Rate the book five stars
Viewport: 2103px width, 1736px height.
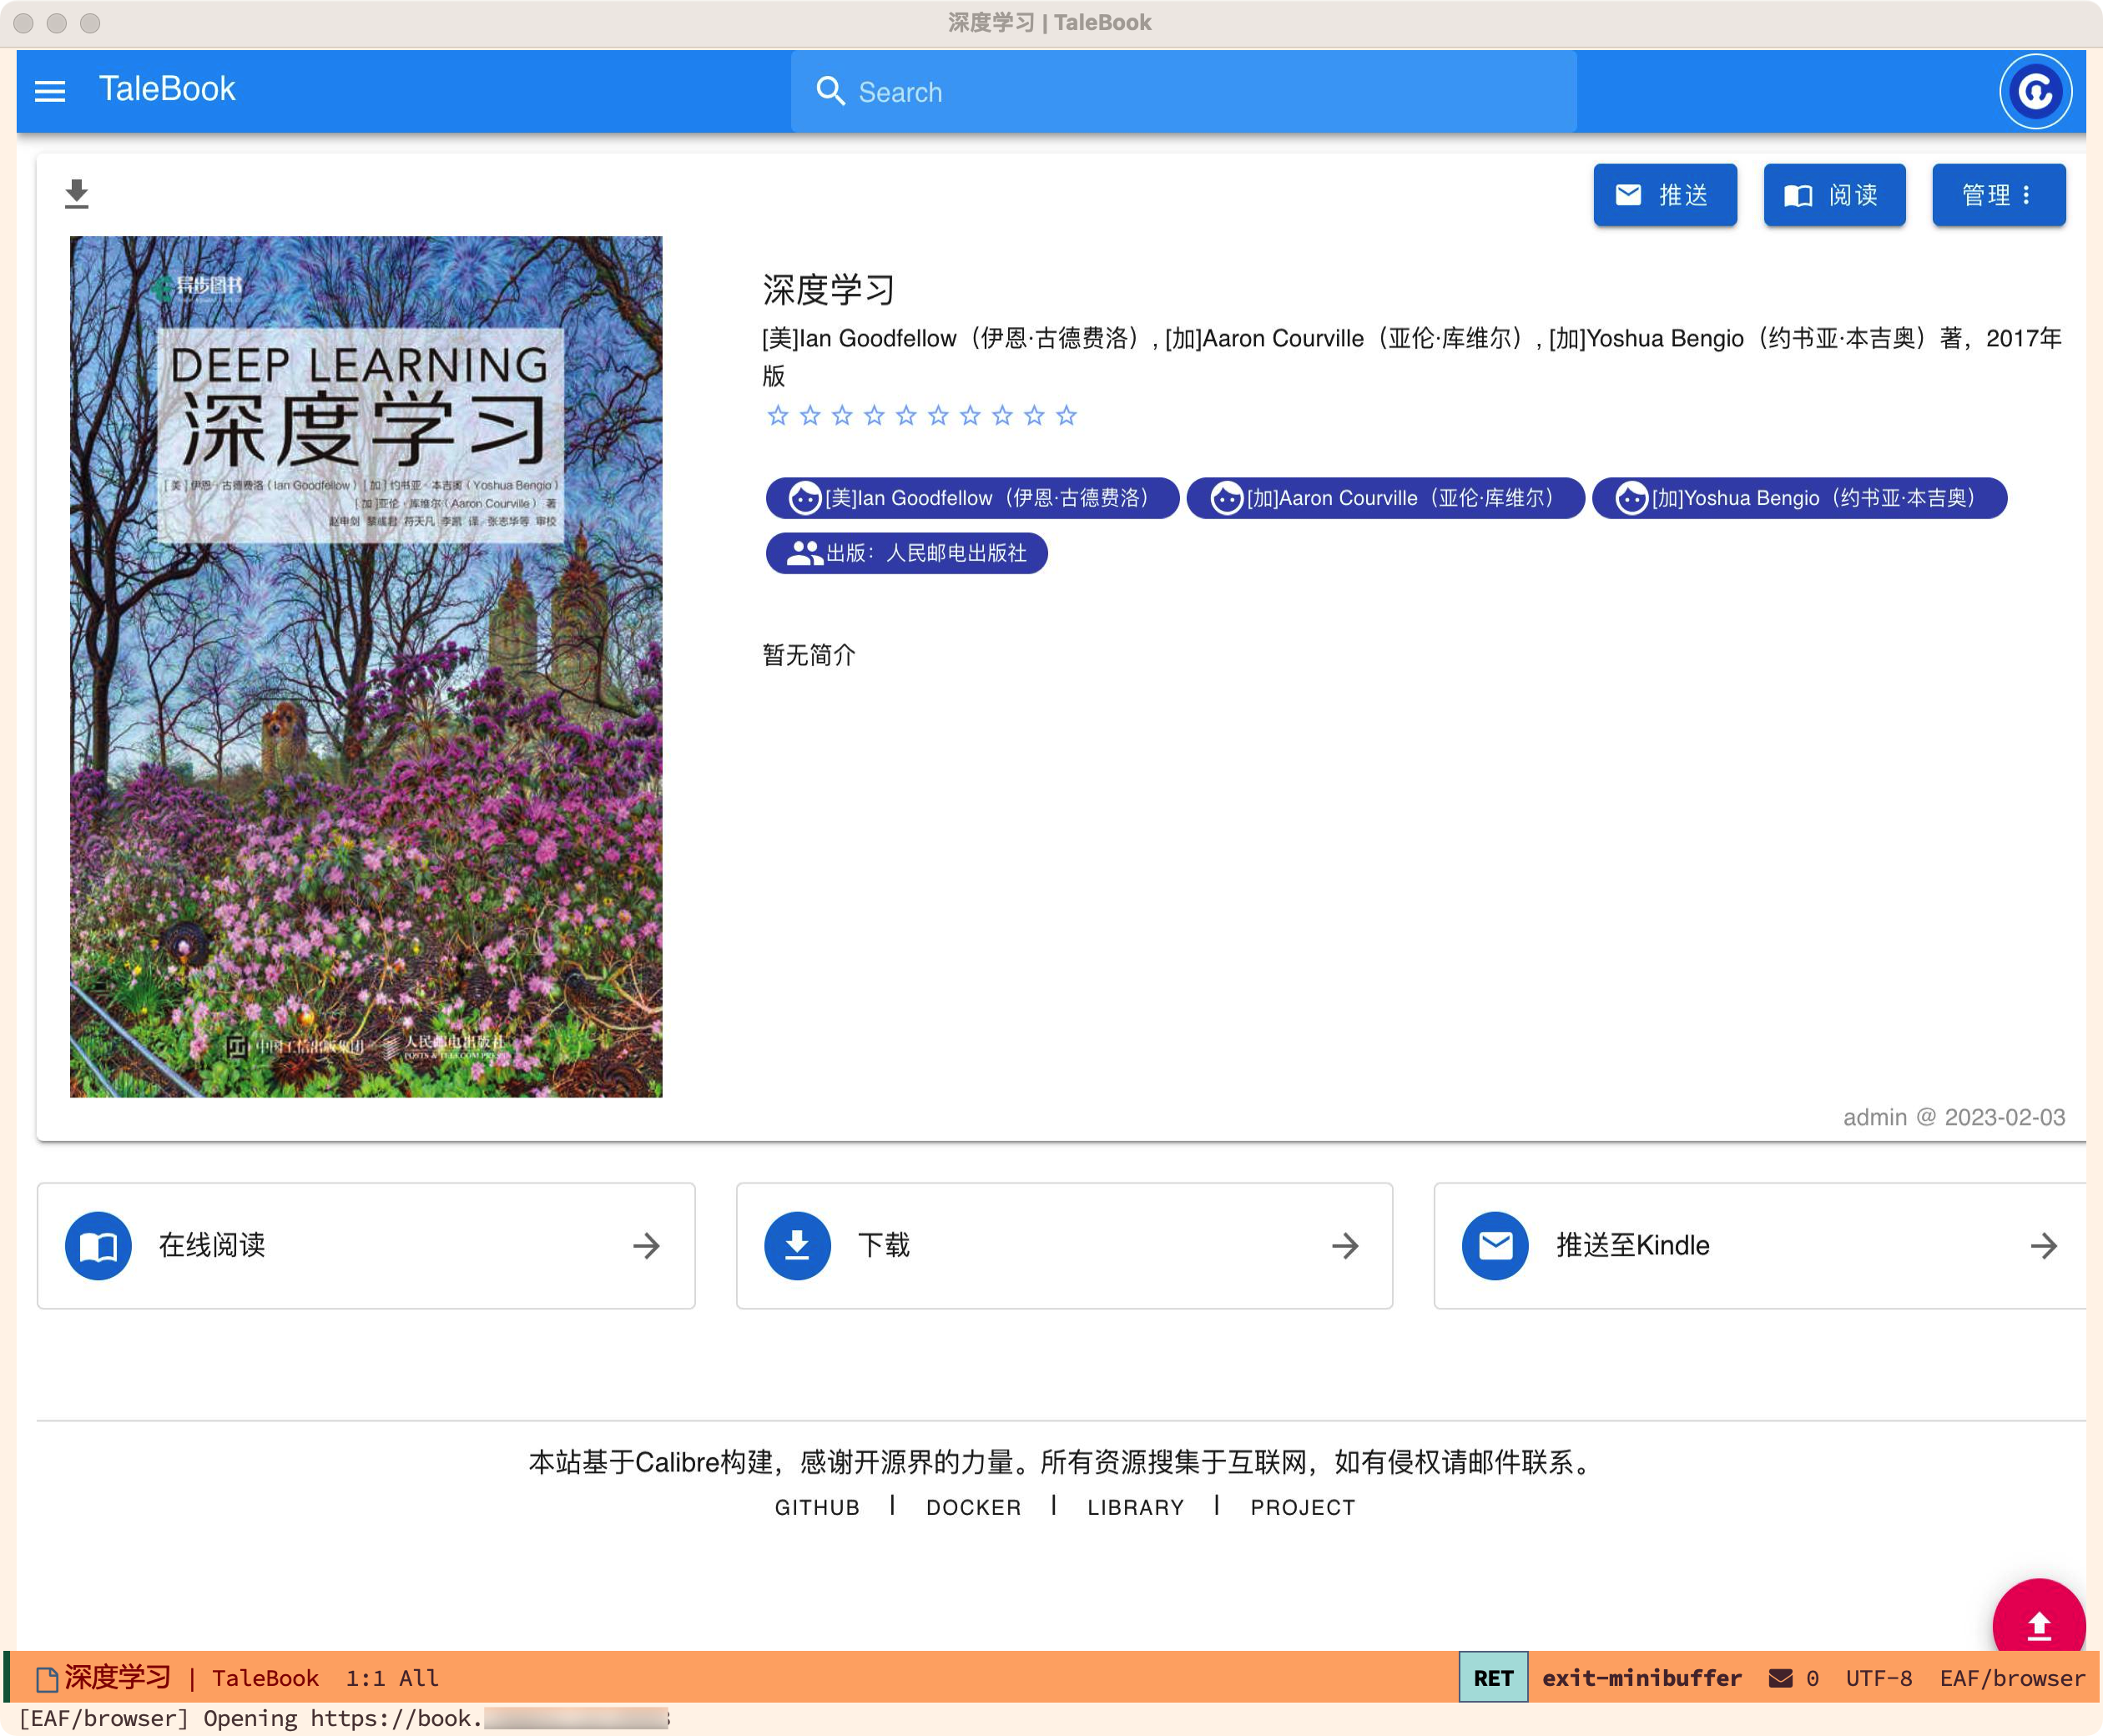(906, 416)
